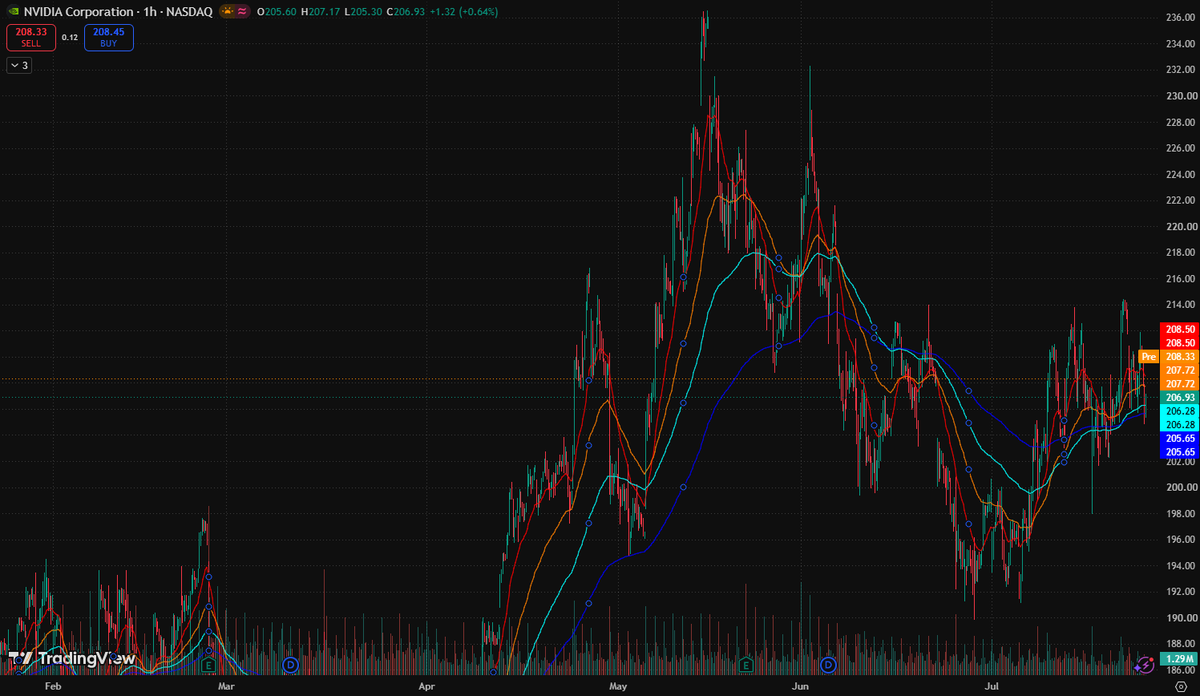1200x696 pixels.
Task: Click the blue 208.45 BUY button
Action: (109, 37)
